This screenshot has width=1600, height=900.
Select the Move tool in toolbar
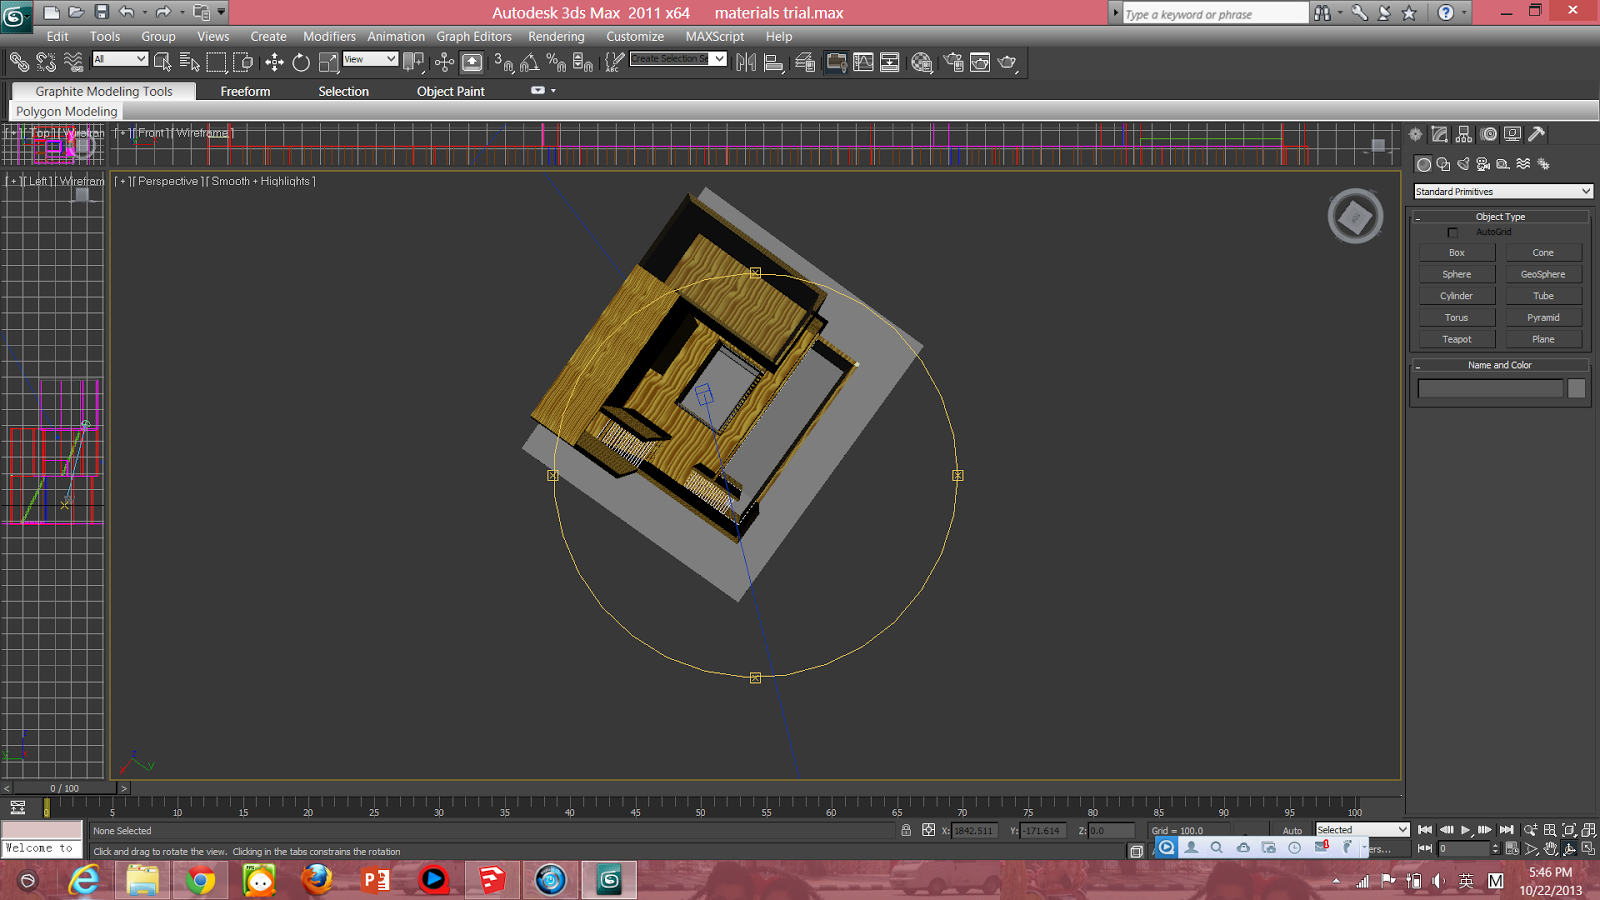click(274, 63)
